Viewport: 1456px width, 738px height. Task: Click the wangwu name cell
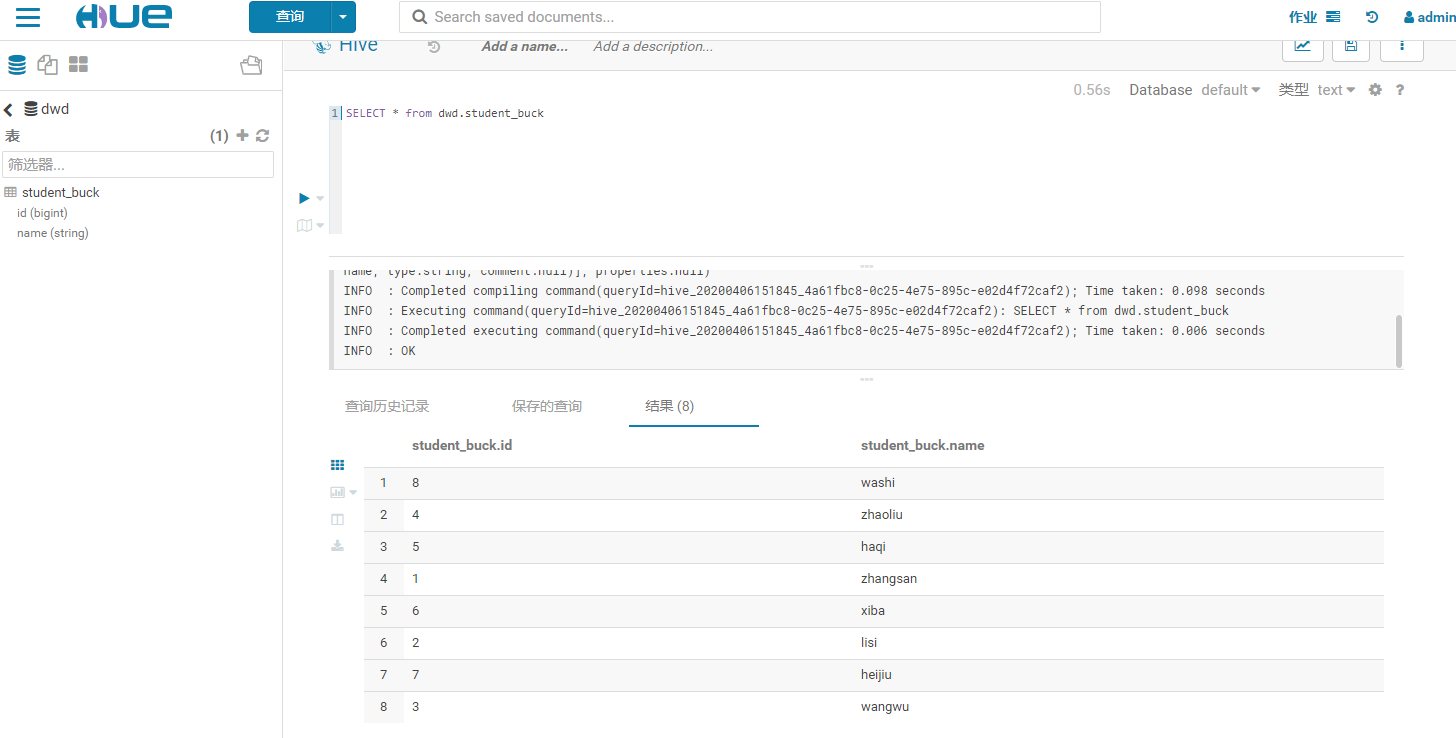pyautogui.click(x=885, y=707)
